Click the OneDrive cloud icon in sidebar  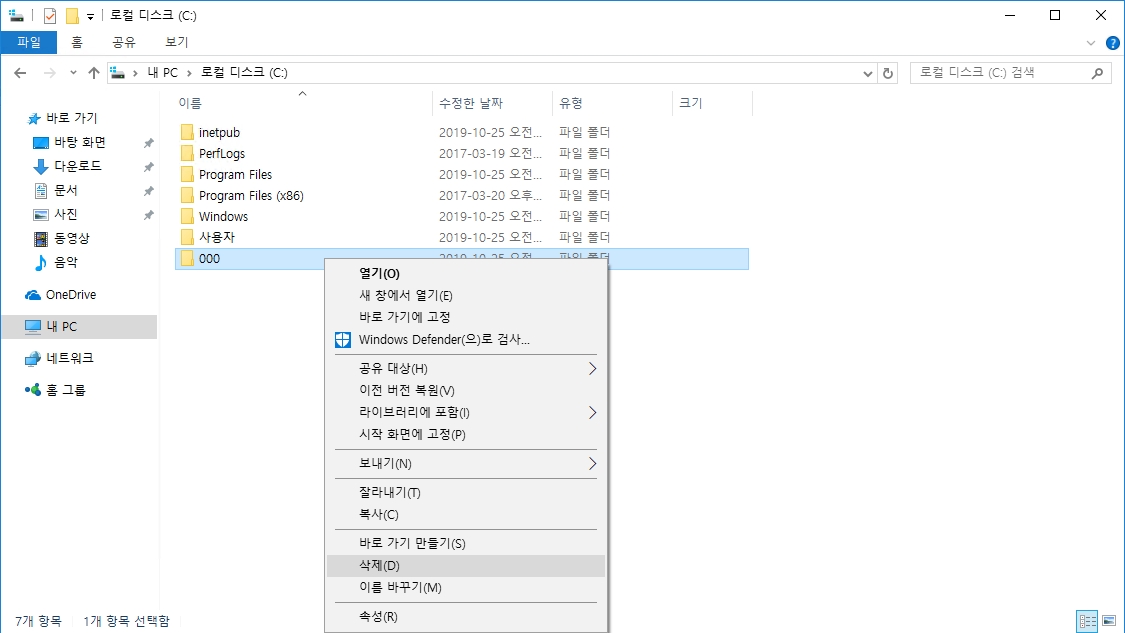point(33,295)
